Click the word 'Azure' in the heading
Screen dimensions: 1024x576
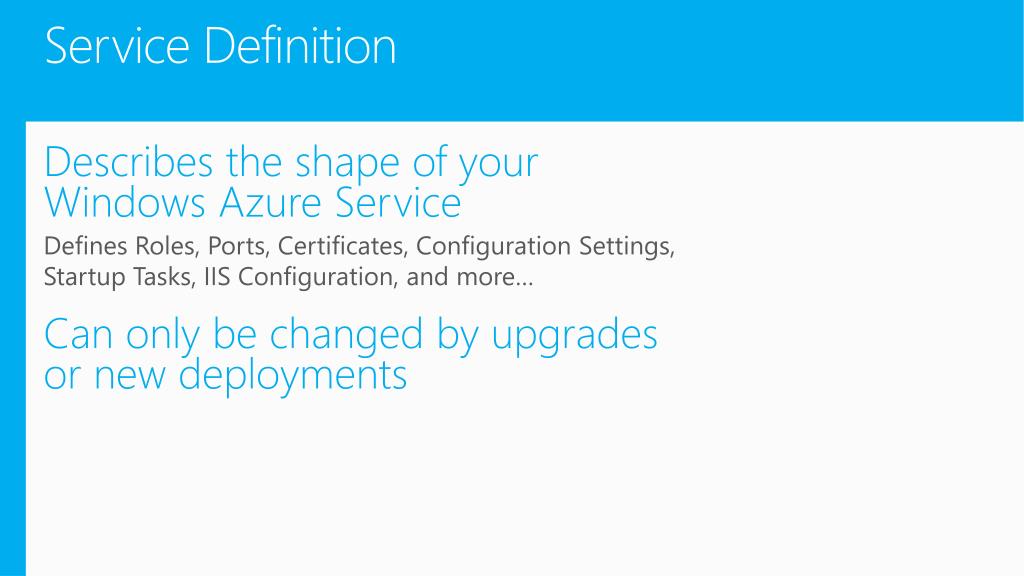tap(270, 202)
